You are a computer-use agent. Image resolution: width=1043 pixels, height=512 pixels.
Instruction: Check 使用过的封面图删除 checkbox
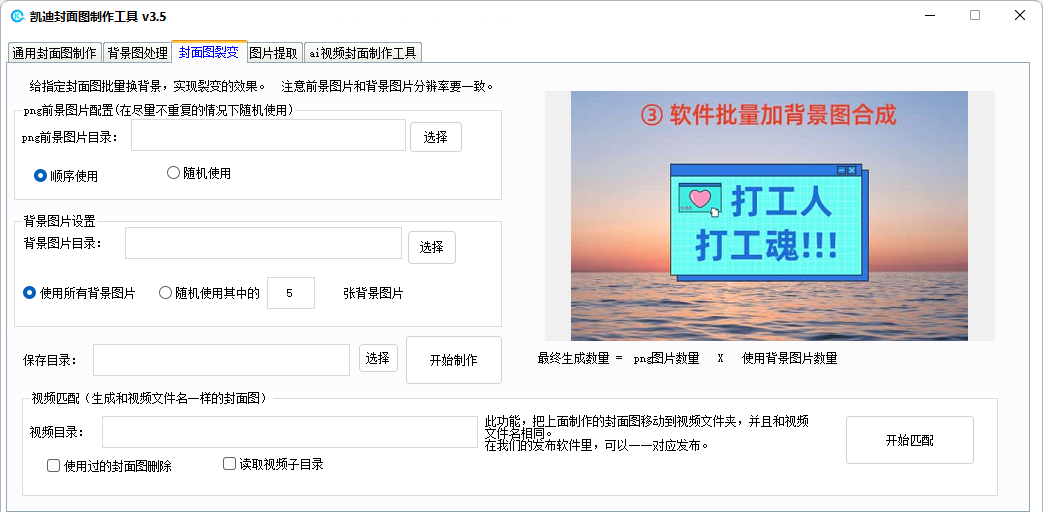coord(110,466)
